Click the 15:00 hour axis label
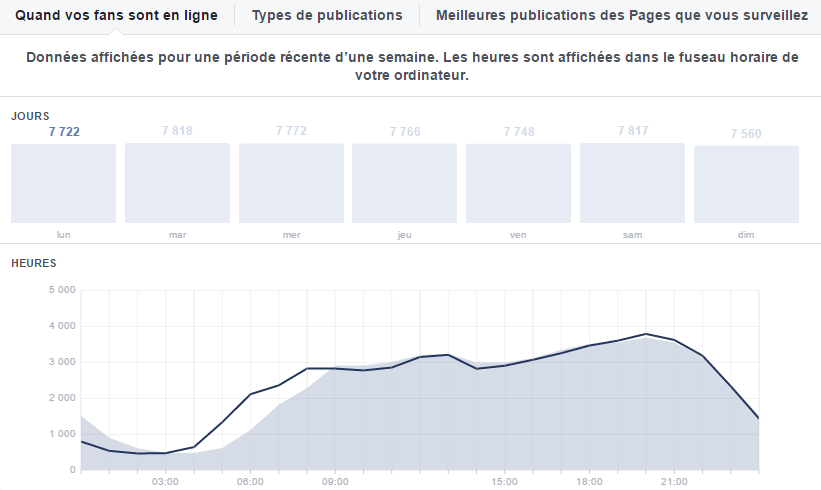This screenshot has width=821, height=490. pyautogui.click(x=505, y=482)
